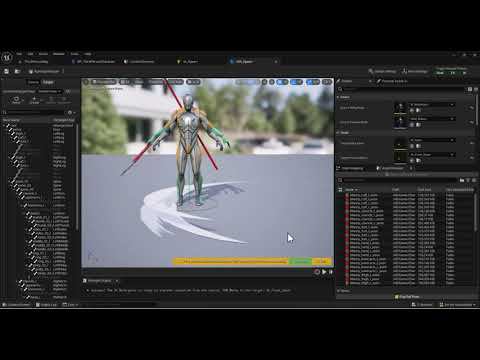This screenshot has width=480, height=360.
Task: Click the coordinate system icon in viewport toolbar
Action: pos(265,82)
